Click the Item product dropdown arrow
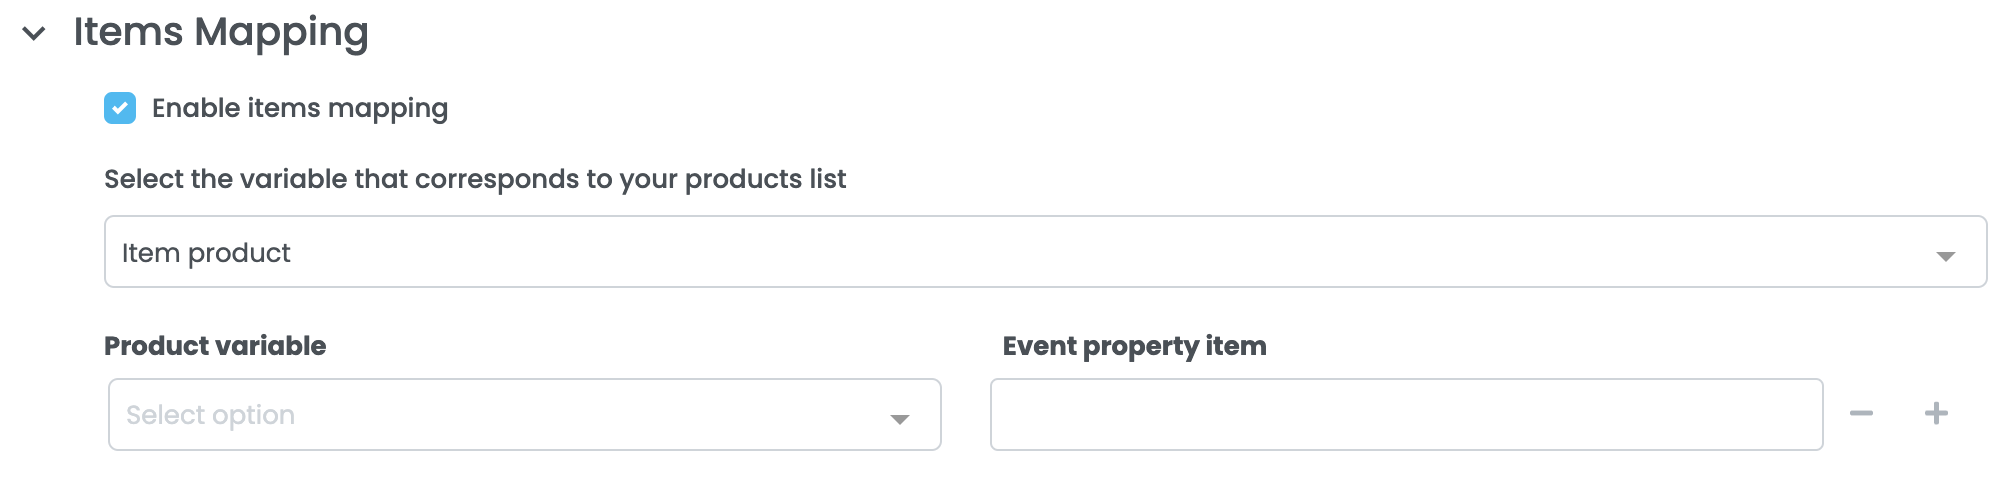2012x480 pixels. [x=1945, y=256]
